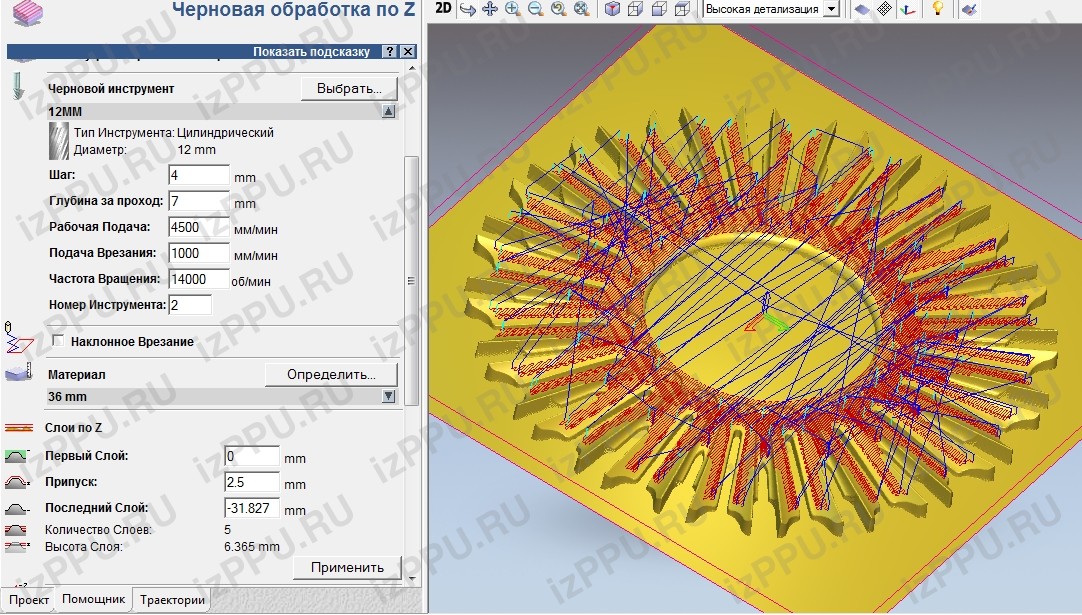This screenshot has height=615, width=1082.
Task: Activate the pan view tool
Action: point(490,9)
